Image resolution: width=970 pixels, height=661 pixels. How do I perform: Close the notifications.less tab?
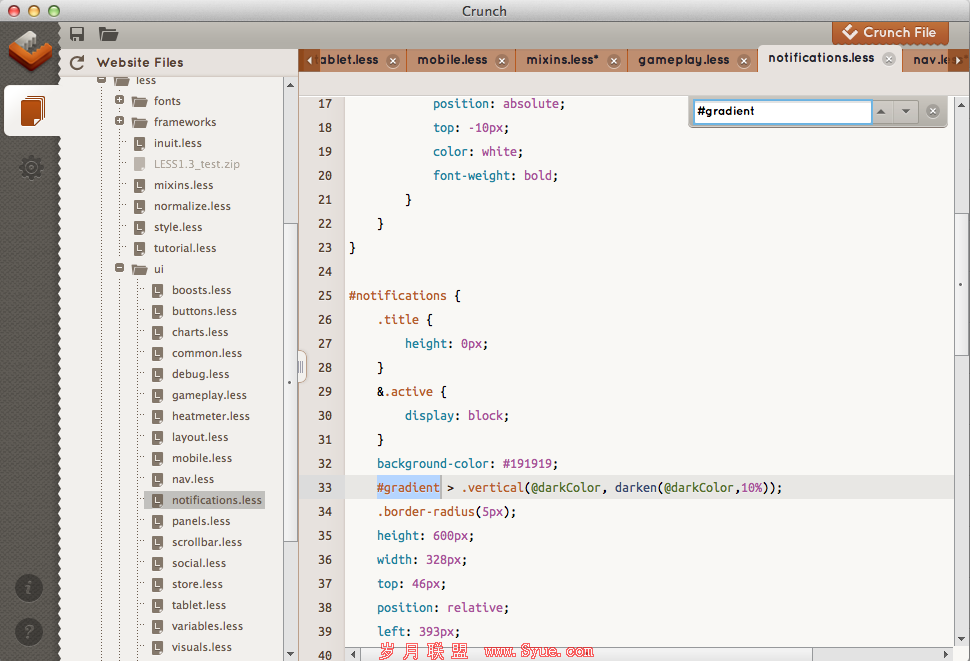(889, 59)
